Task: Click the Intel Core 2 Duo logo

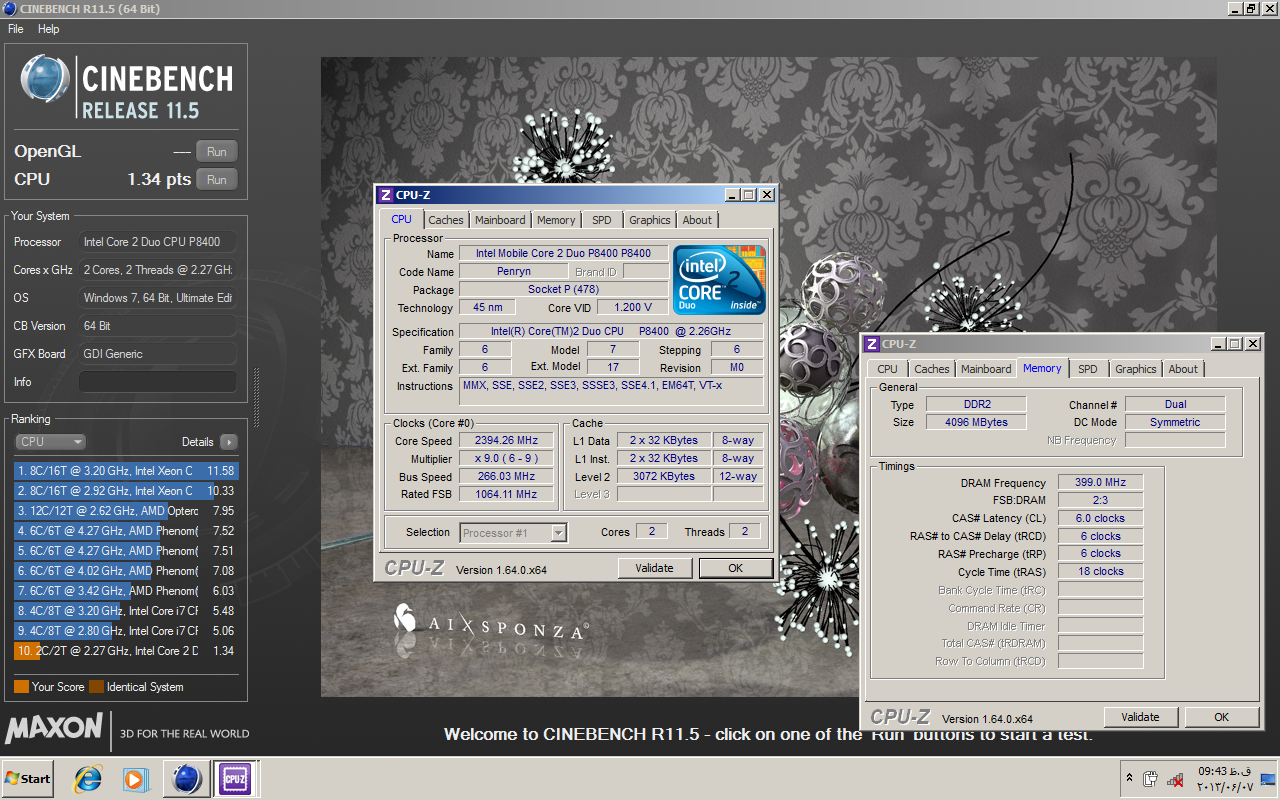Action: (x=720, y=279)
